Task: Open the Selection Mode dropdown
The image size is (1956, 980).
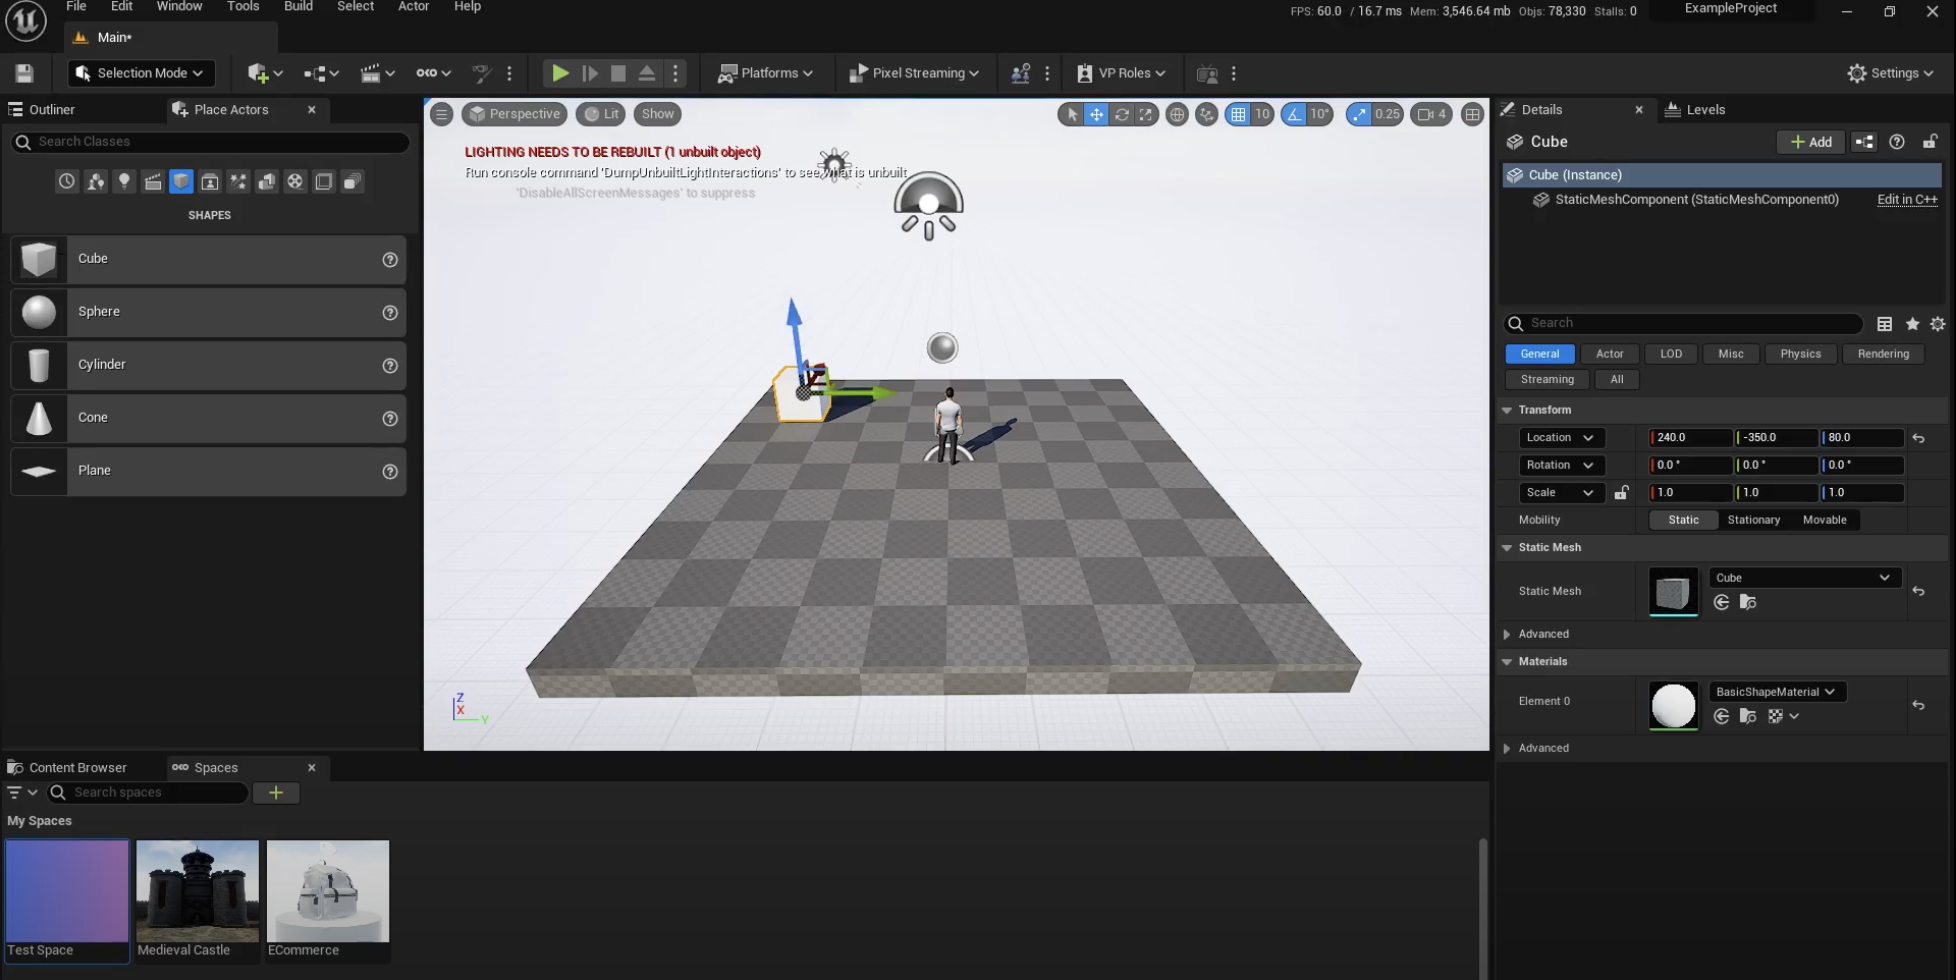Action: coord(141,73)
